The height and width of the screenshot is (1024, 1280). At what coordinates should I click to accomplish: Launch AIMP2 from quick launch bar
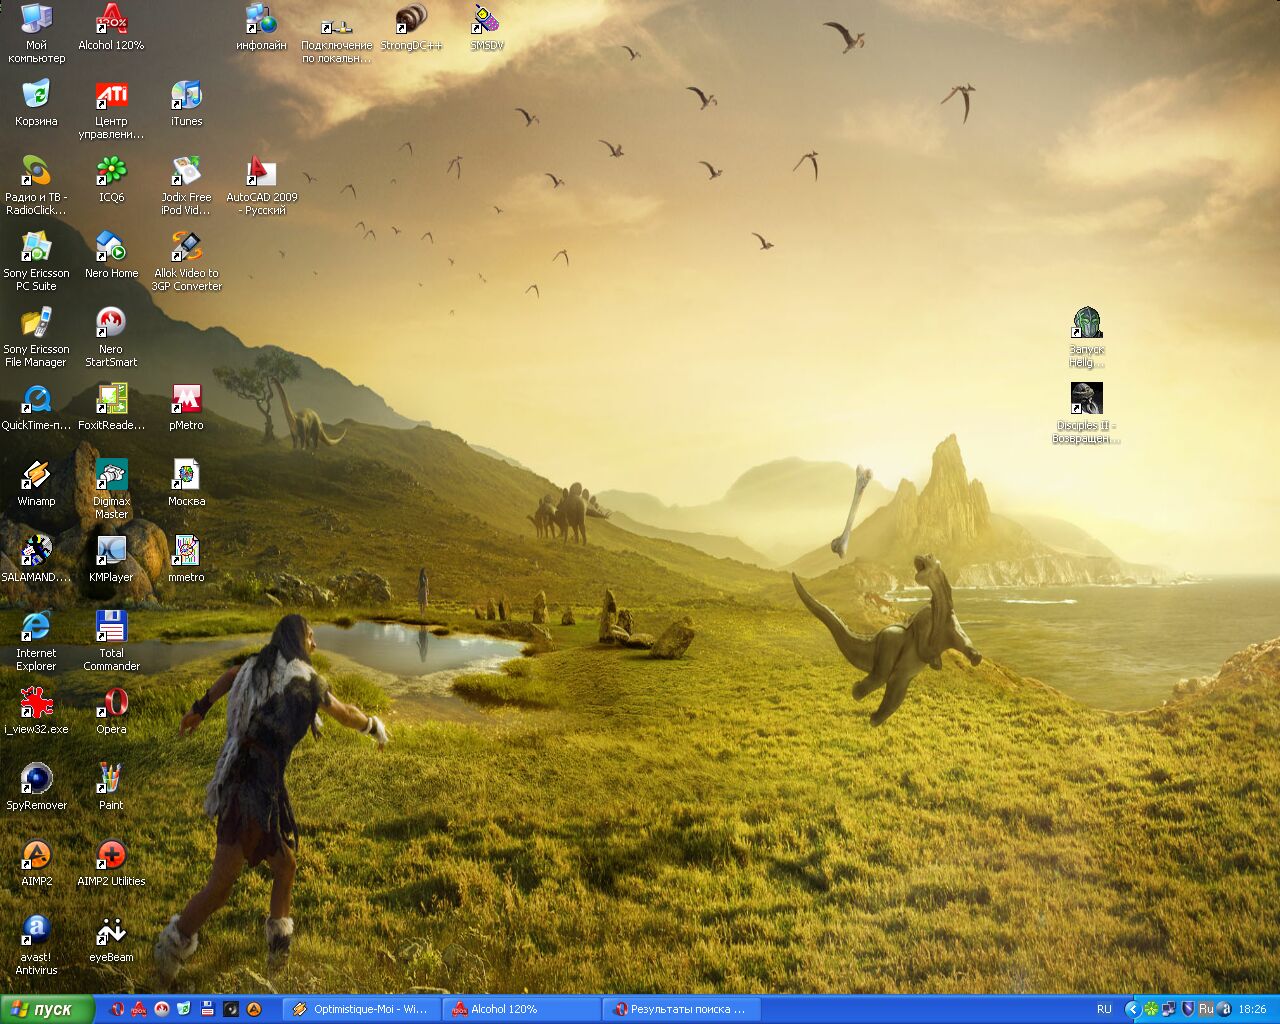(x=254, y=1009)
